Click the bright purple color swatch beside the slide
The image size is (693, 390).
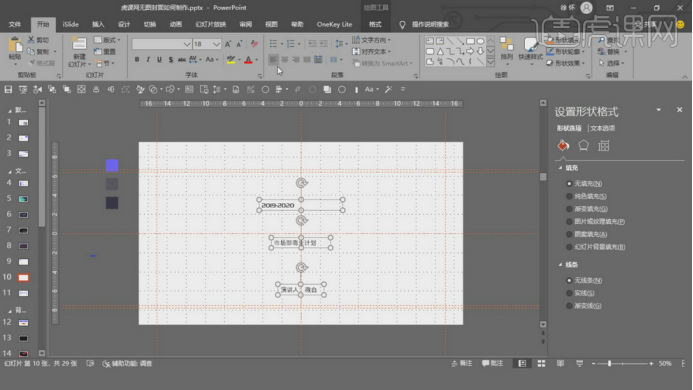point(112,165)
